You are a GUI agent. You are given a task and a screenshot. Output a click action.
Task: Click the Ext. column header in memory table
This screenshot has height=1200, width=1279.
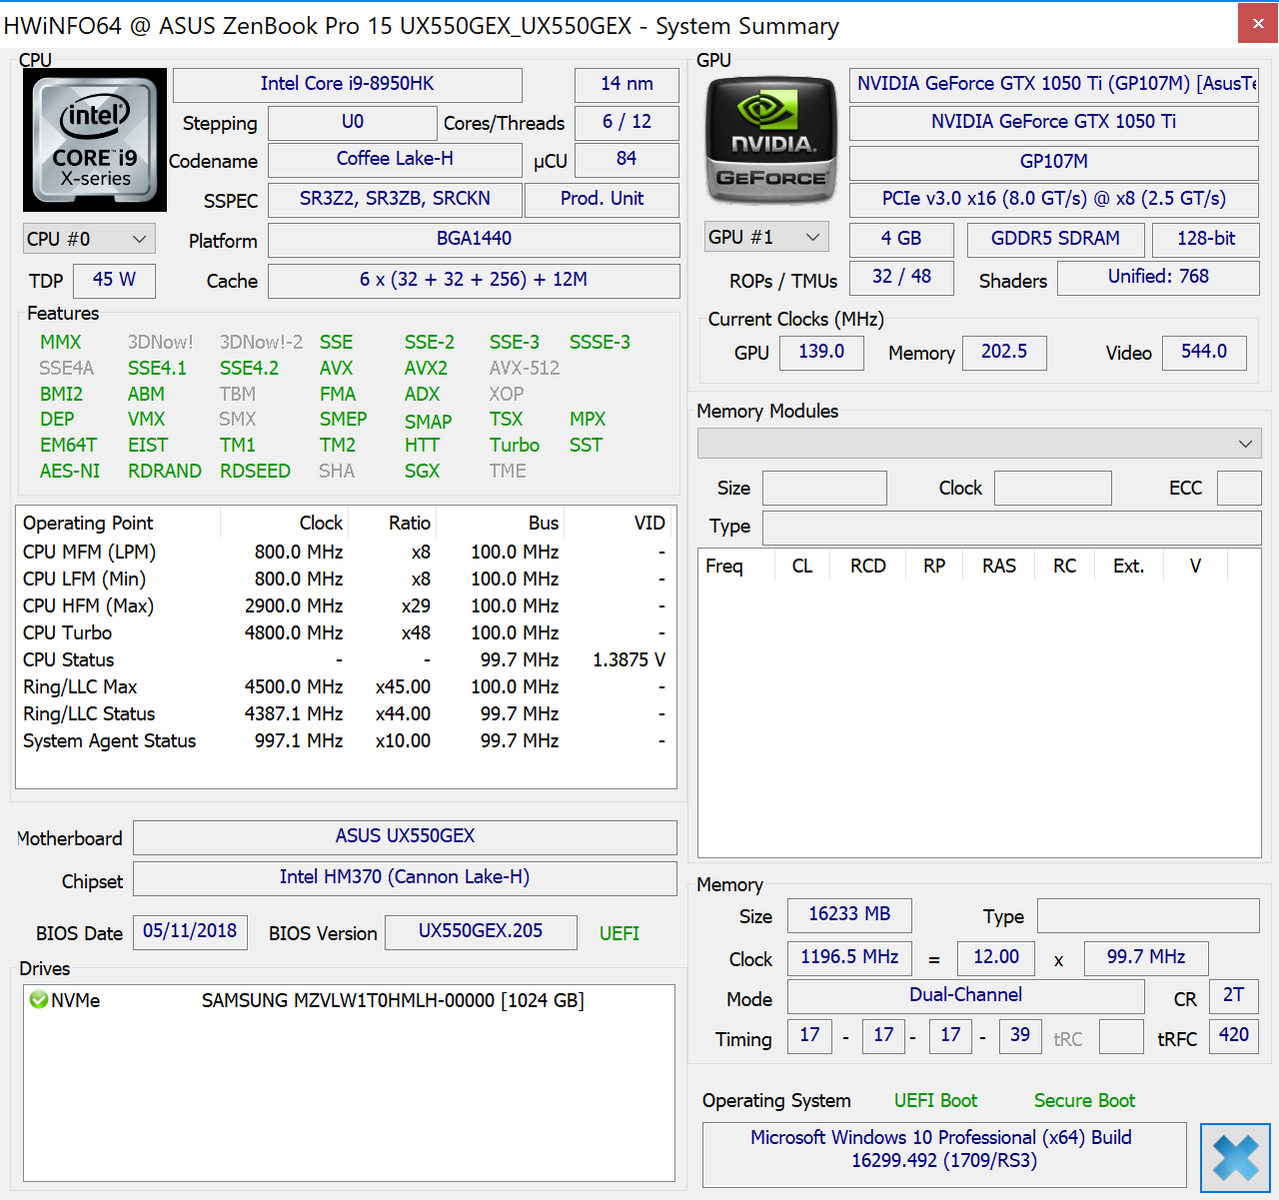1128,566
